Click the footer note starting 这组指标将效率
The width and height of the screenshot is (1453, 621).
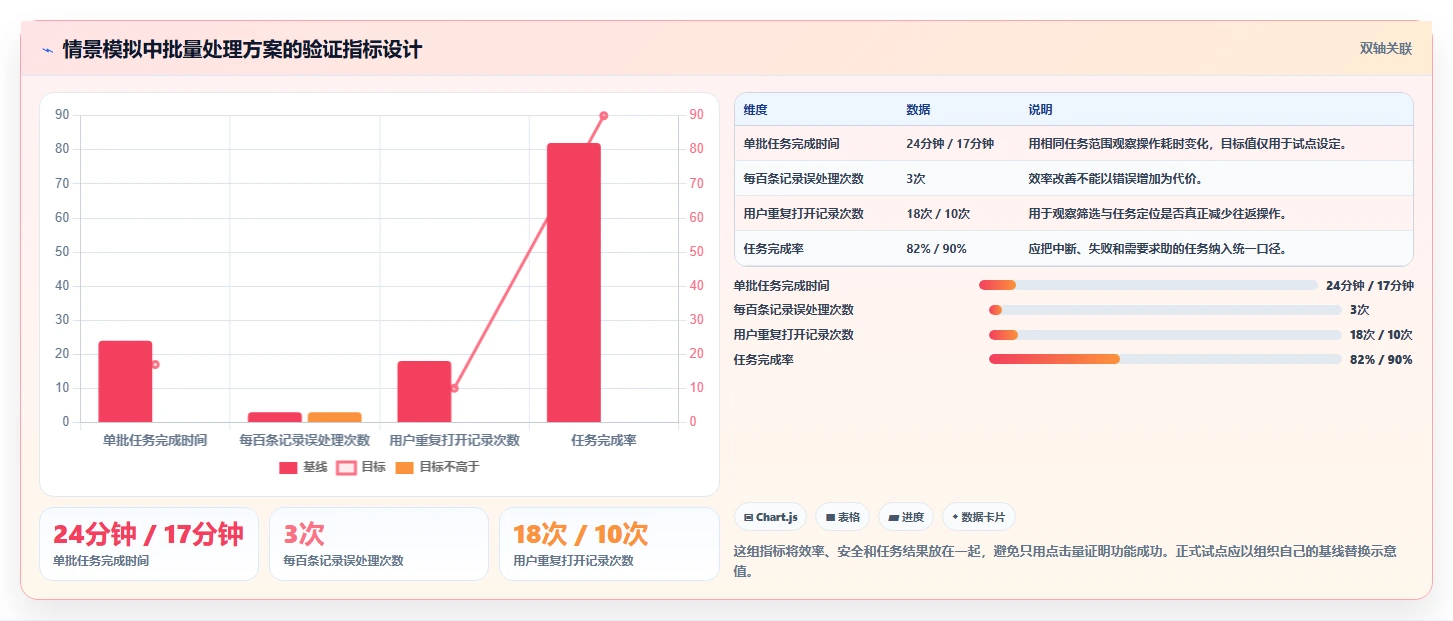tap(1066, 561)
